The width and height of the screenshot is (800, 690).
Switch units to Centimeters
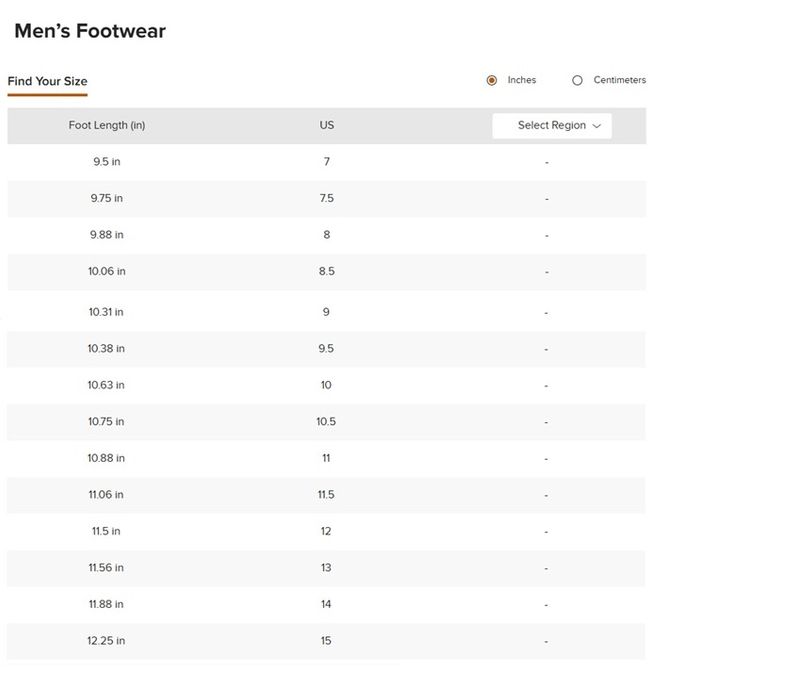coord(578,81)
